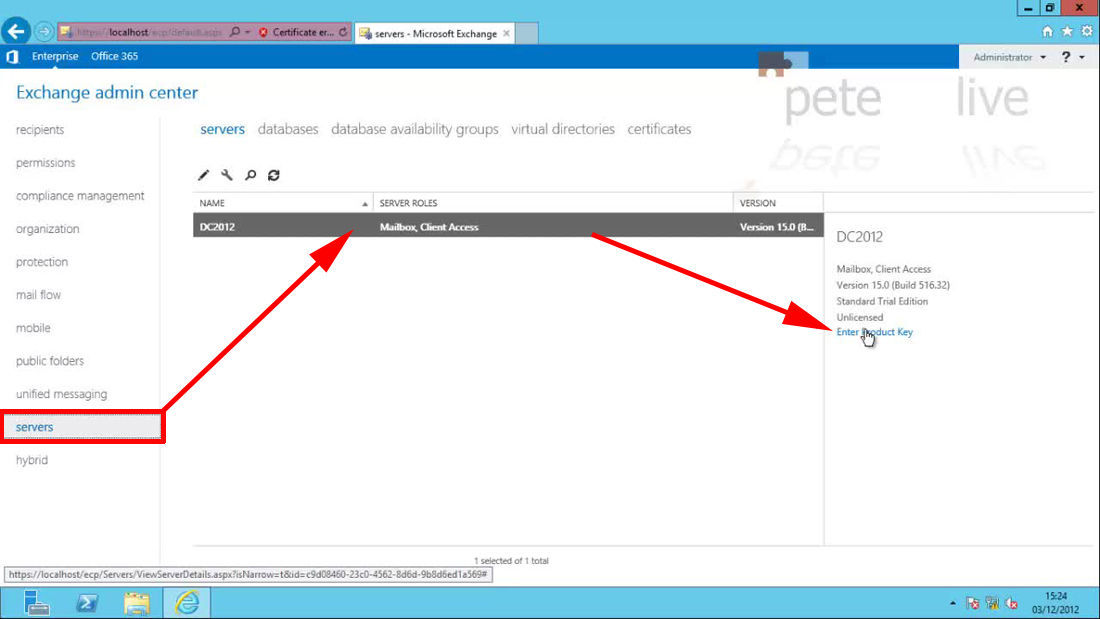Viewport: 1100px width, 619px height.
Task: Click the search magnifier icon in toolbar
Action: click(250, 175)
